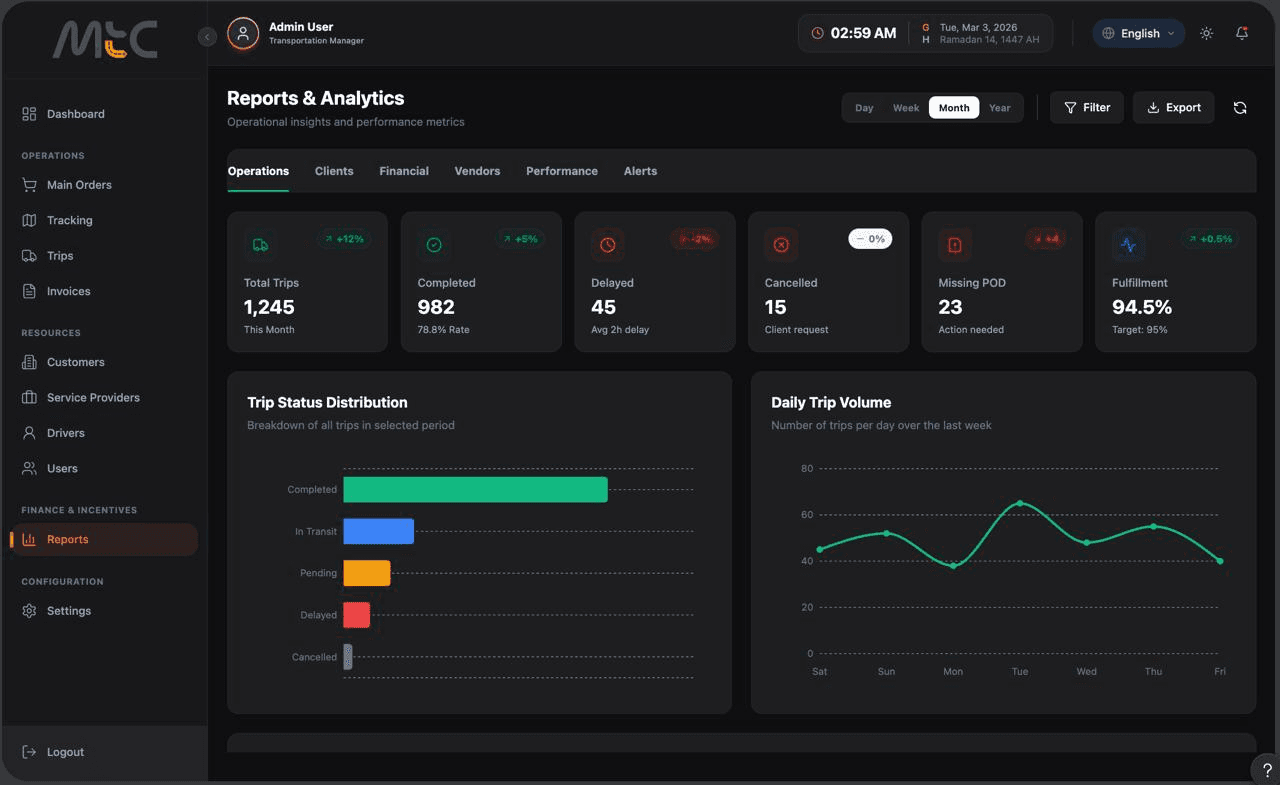The image size is (1280, 785).
Task: Click the Trip Status Distribution heading
Action: click(x=327, y=403)
